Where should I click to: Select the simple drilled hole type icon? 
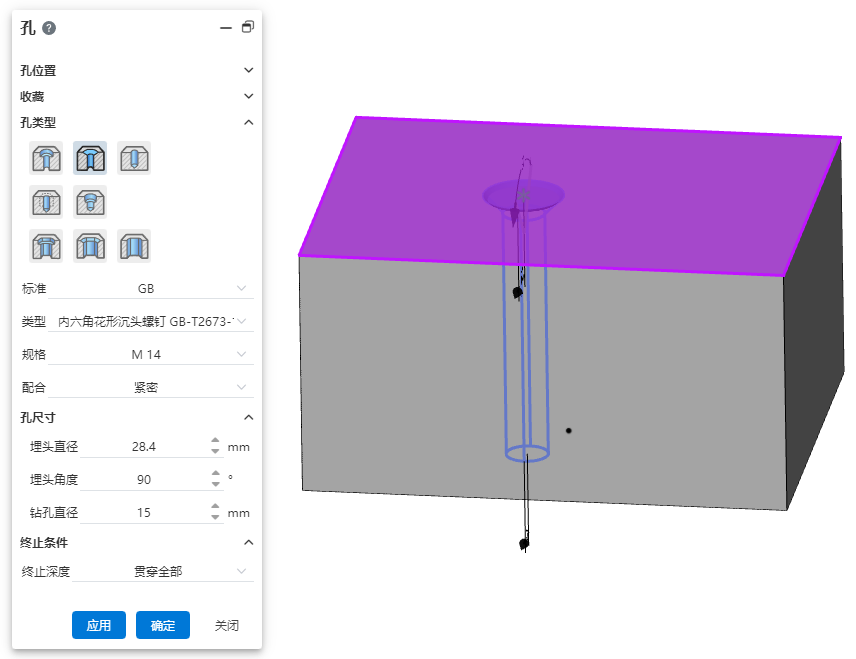(134, 158)
